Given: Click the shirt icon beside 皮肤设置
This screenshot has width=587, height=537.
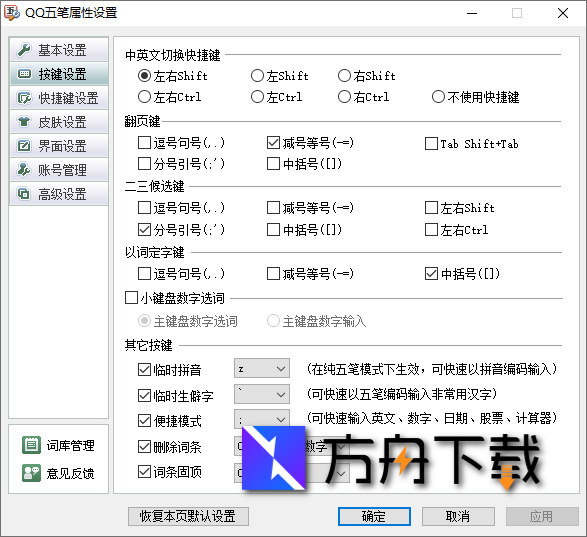Looking at the screenshot, I should (24, 122).
